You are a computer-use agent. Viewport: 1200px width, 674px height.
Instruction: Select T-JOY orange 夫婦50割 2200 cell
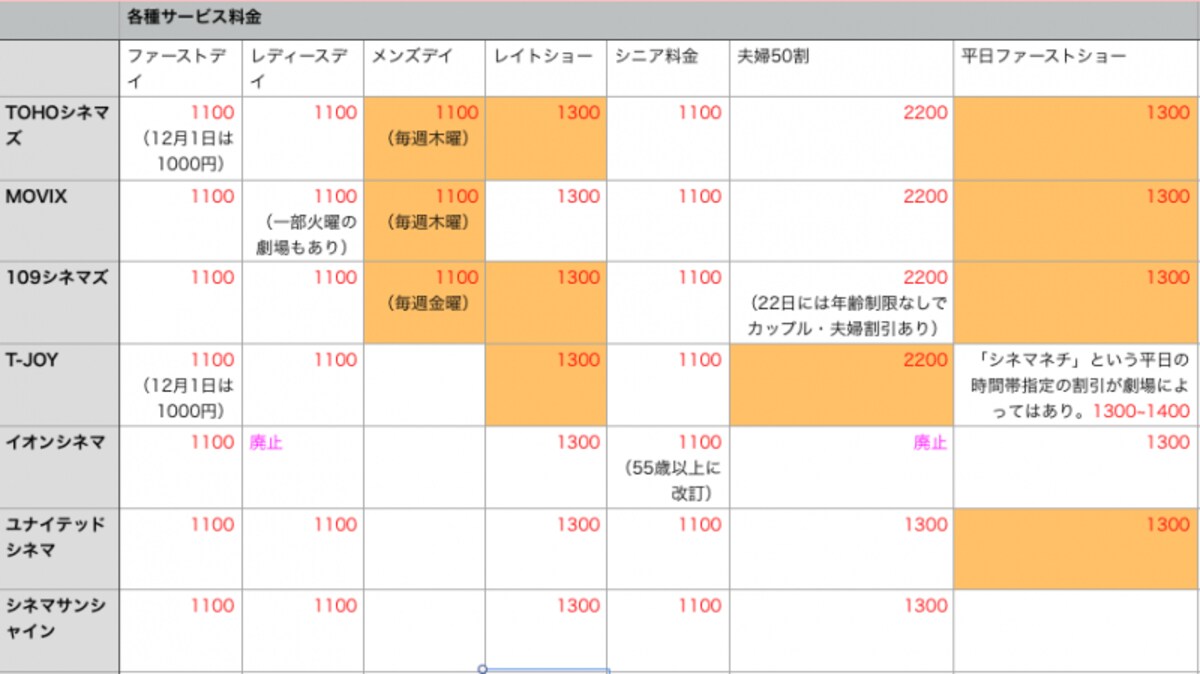click(841, 386)
